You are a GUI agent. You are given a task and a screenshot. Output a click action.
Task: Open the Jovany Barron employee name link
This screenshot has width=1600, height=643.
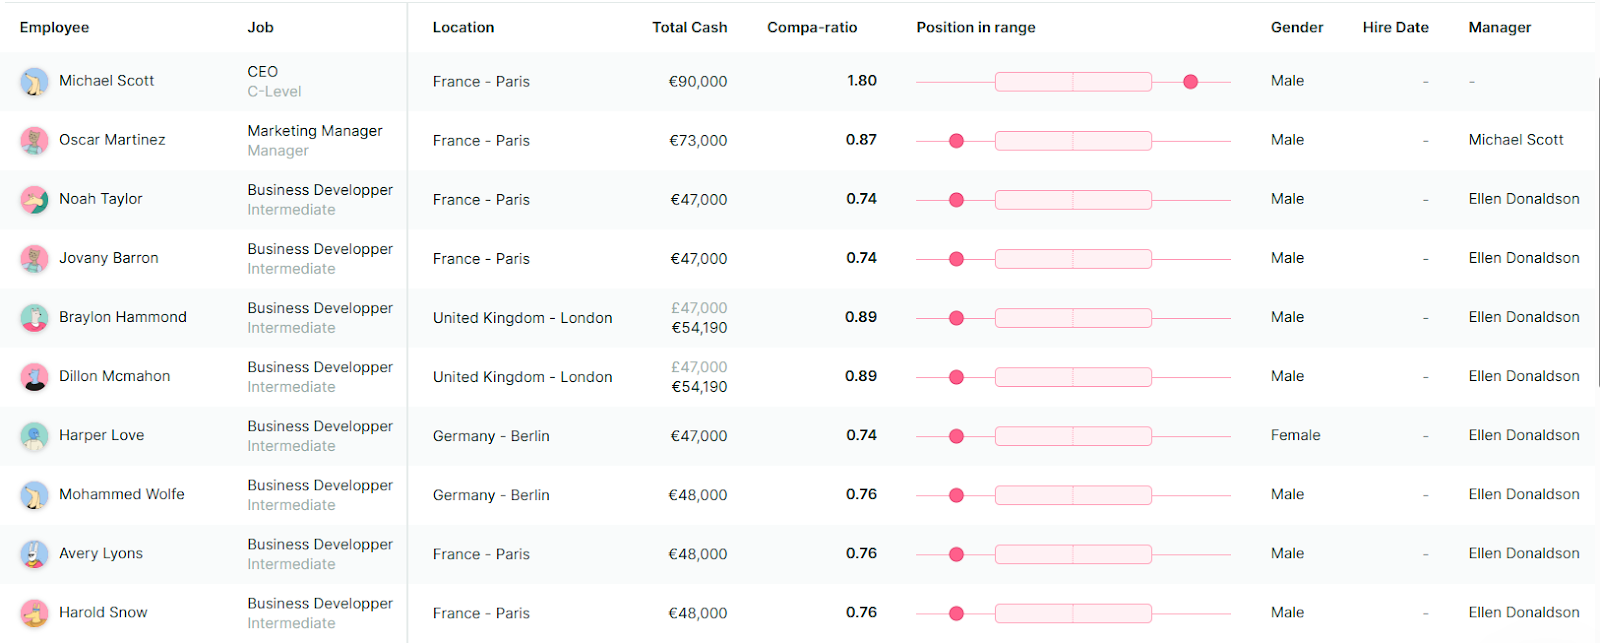[x=108, y=258]
